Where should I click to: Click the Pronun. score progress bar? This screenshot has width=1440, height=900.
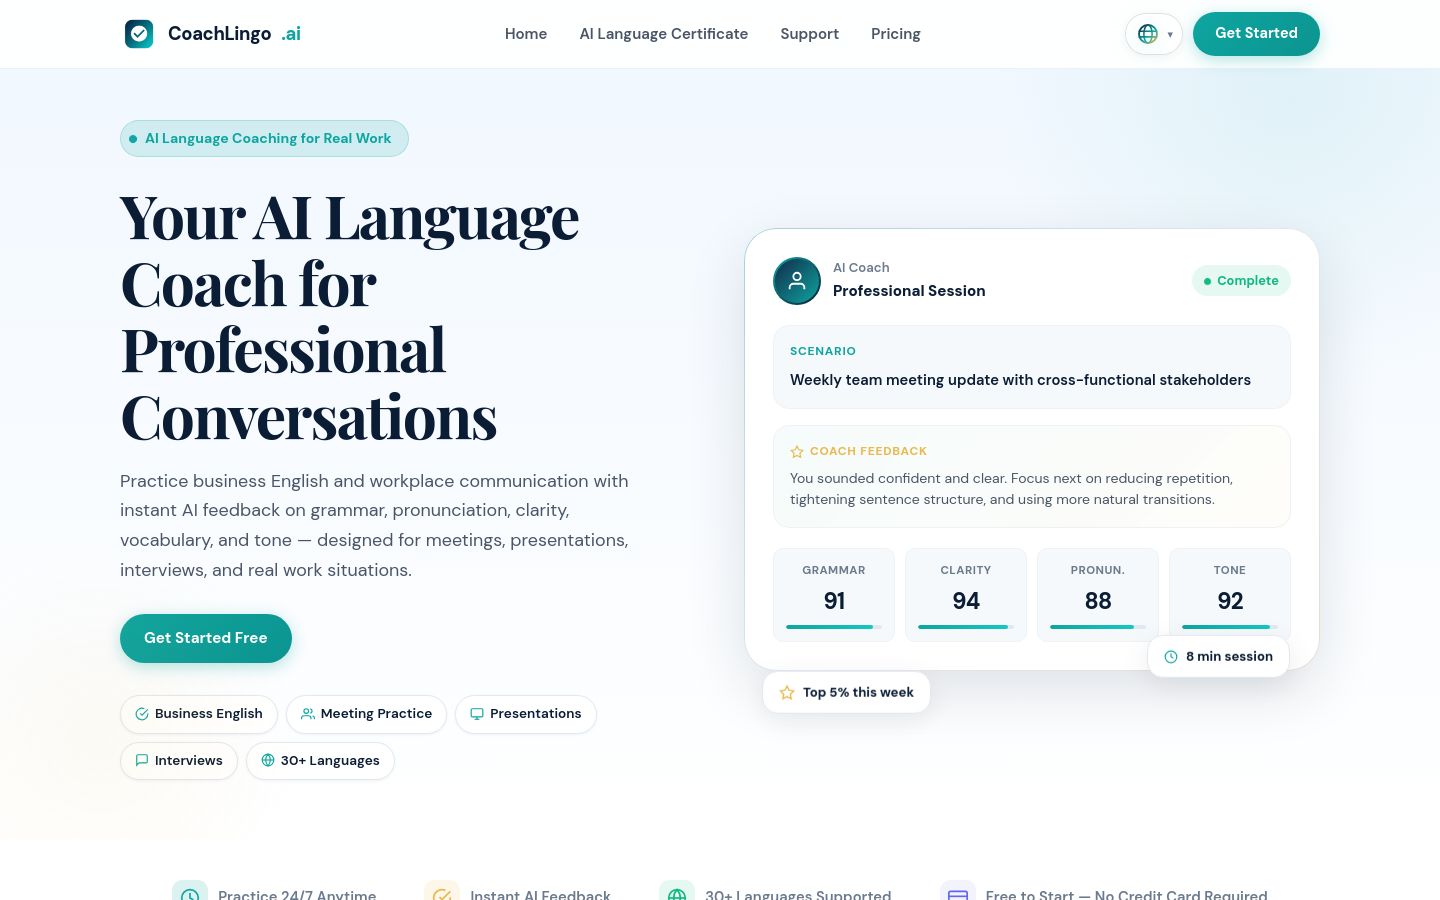click(x=1098, y=627)
